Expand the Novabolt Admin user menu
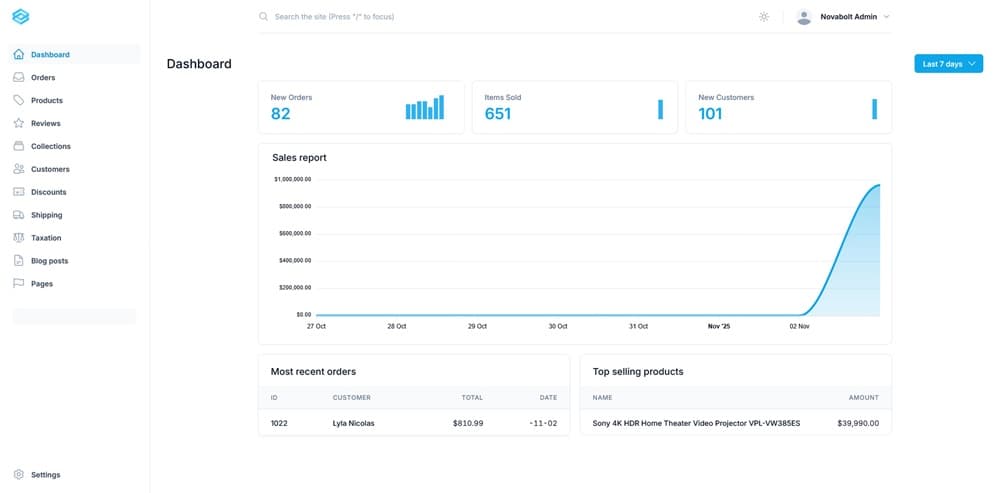This screenshot has height=493, width=1000. 841,17
